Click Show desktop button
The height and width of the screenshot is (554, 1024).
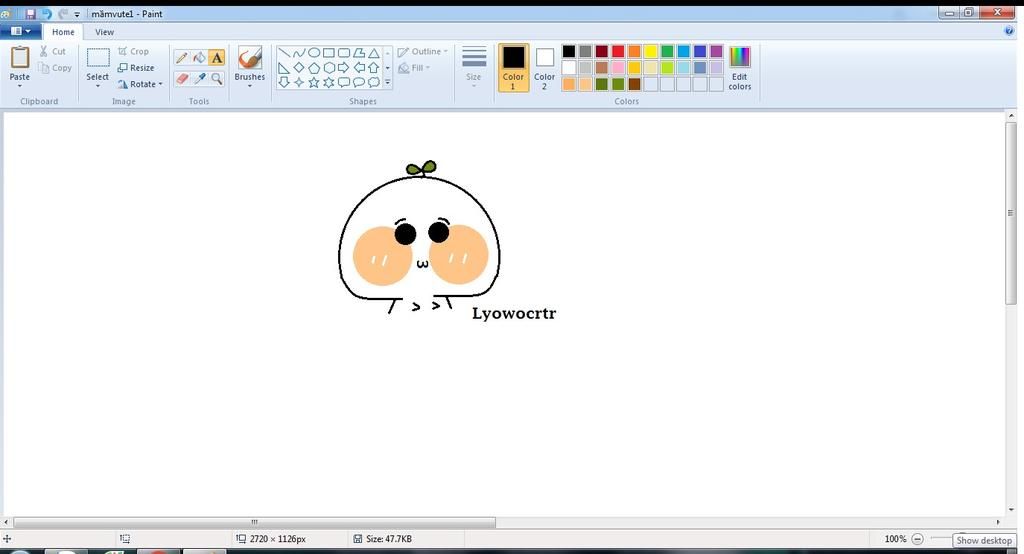click(x=984, y=540)
